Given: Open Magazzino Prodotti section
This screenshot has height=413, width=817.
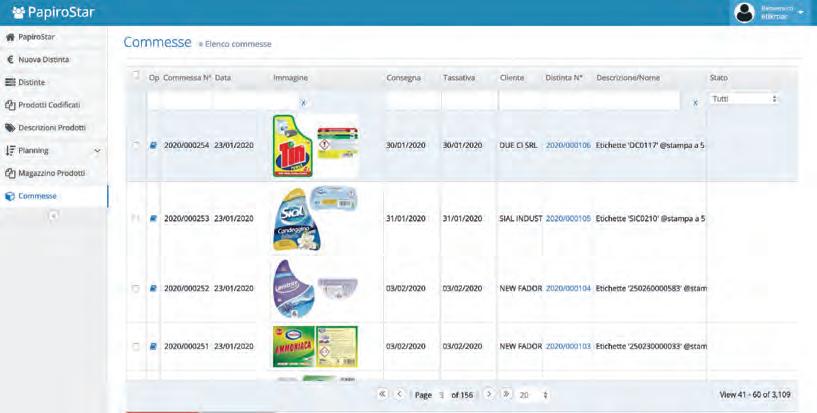Looking at the screenshot, I should [53, 173].
